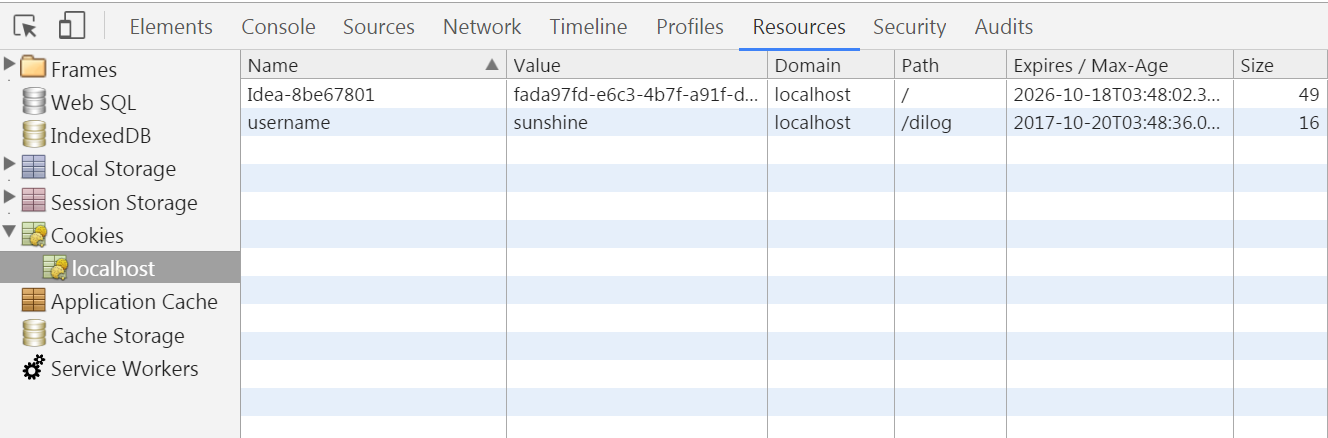Click the localhost cookie icon

point(55,268)
